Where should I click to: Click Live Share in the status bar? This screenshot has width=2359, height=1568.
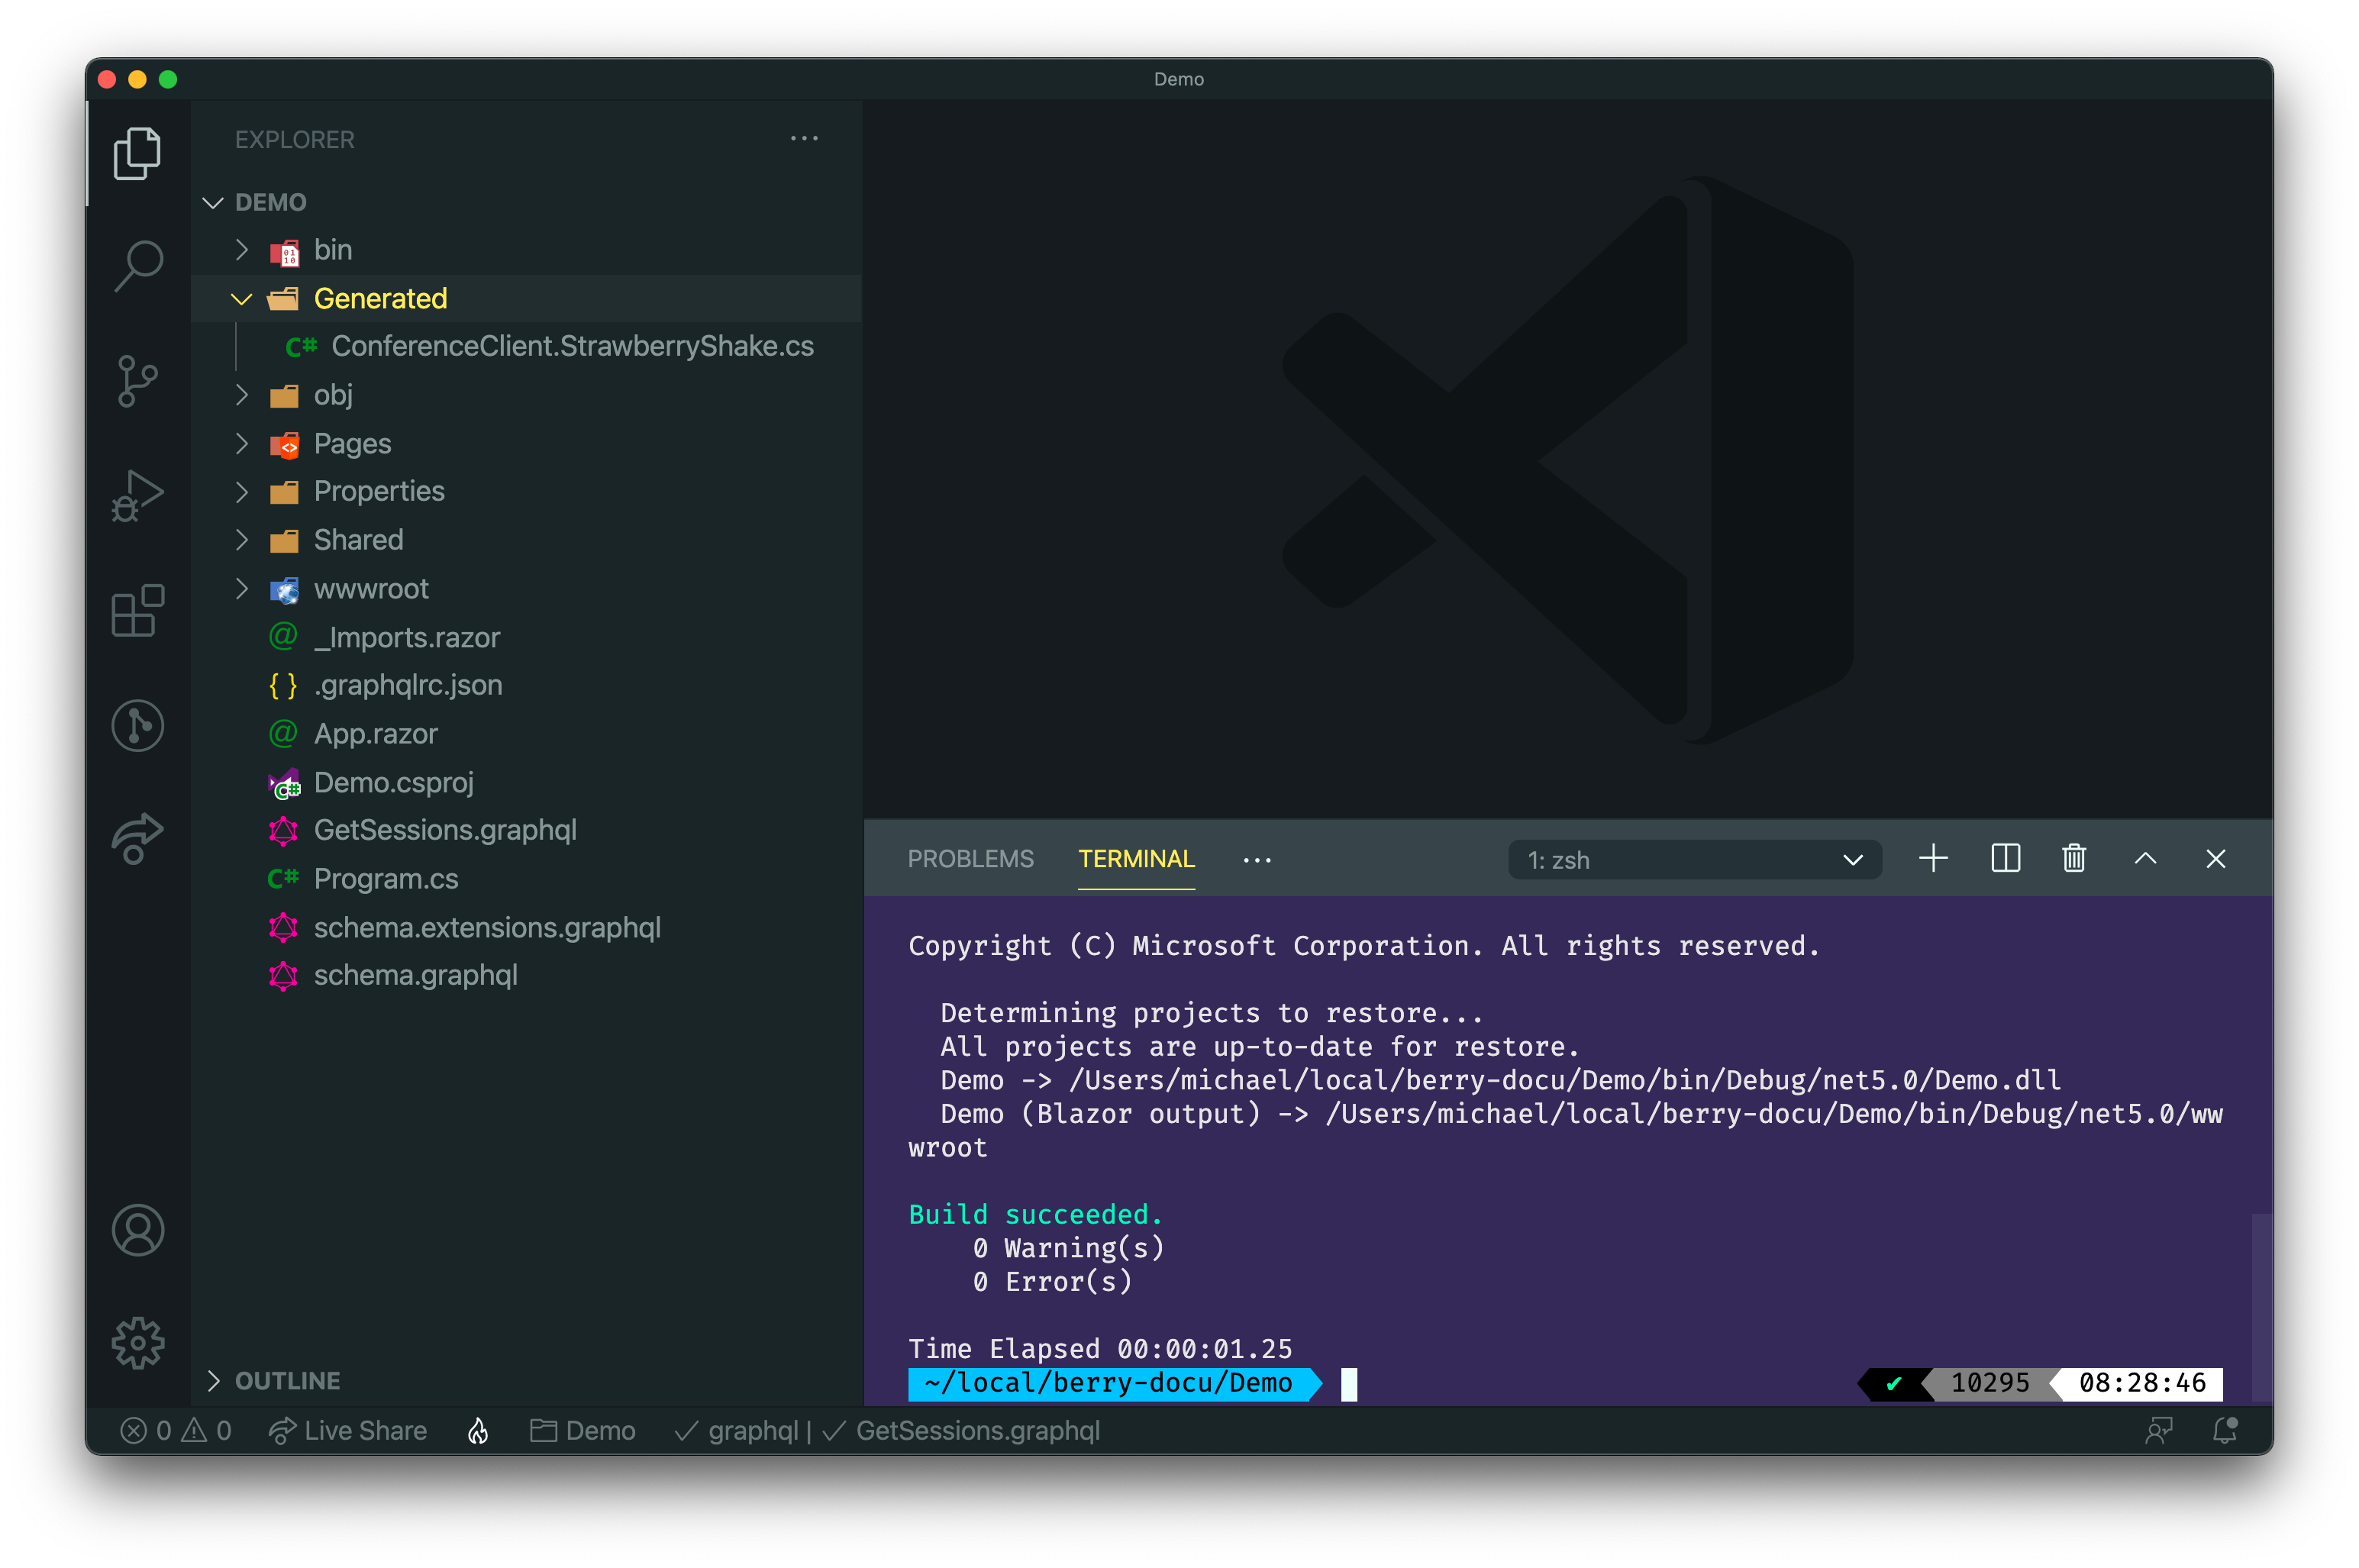(349, 1431)
